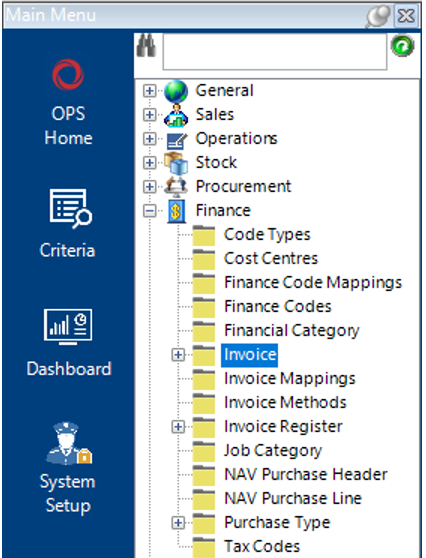Image resolution: width=426 pixels, height=558 pixels.
Task: Open the Invoice Register entry
Action: (x=283, y=427)
